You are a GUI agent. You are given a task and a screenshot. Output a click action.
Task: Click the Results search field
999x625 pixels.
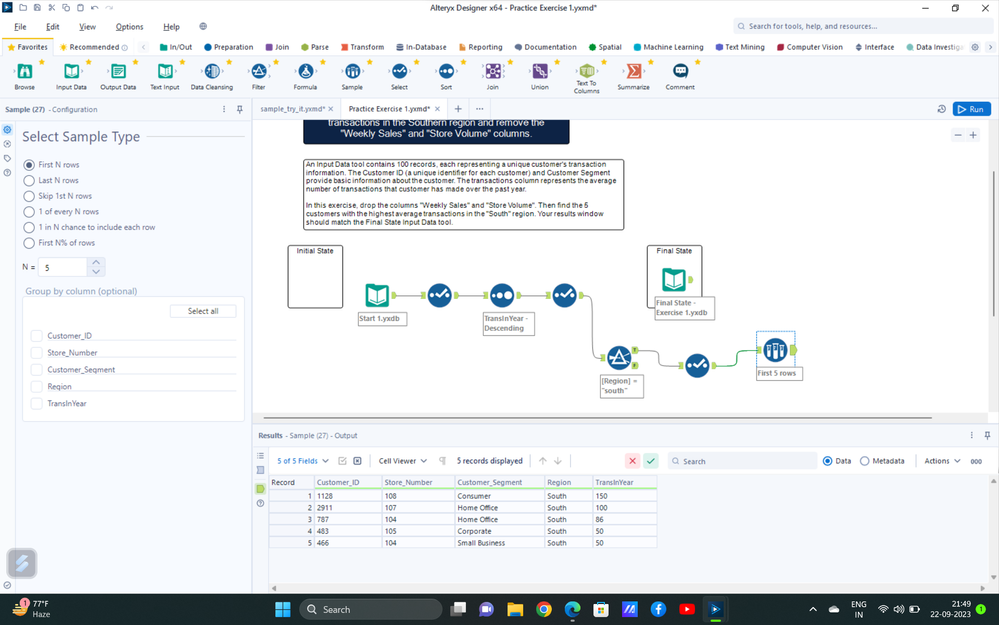[742, 461]
